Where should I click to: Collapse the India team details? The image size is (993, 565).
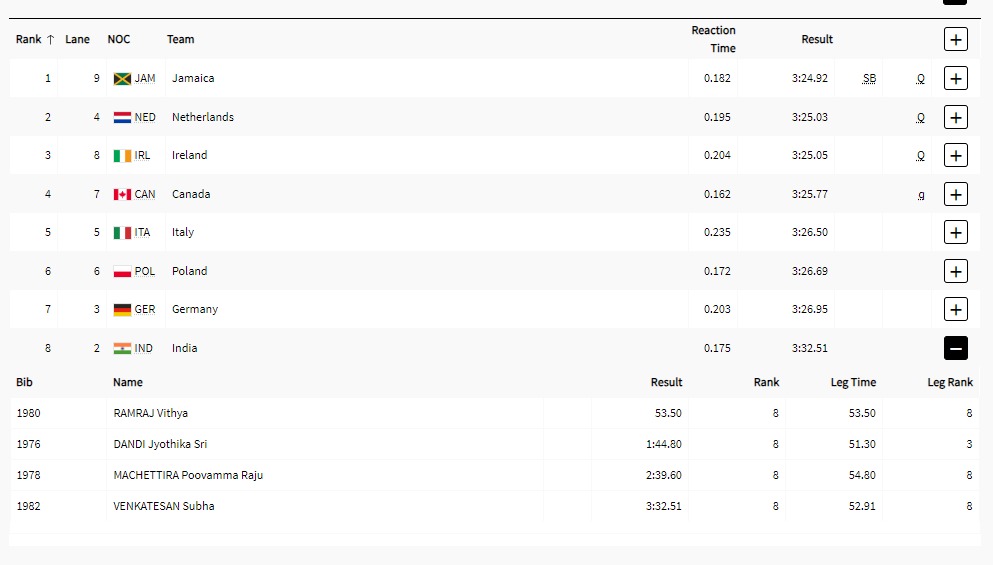(955, 348)
